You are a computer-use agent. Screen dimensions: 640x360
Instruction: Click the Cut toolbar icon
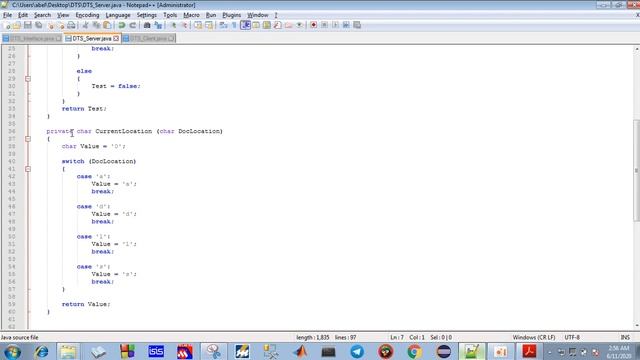click(x=85, y=25)
